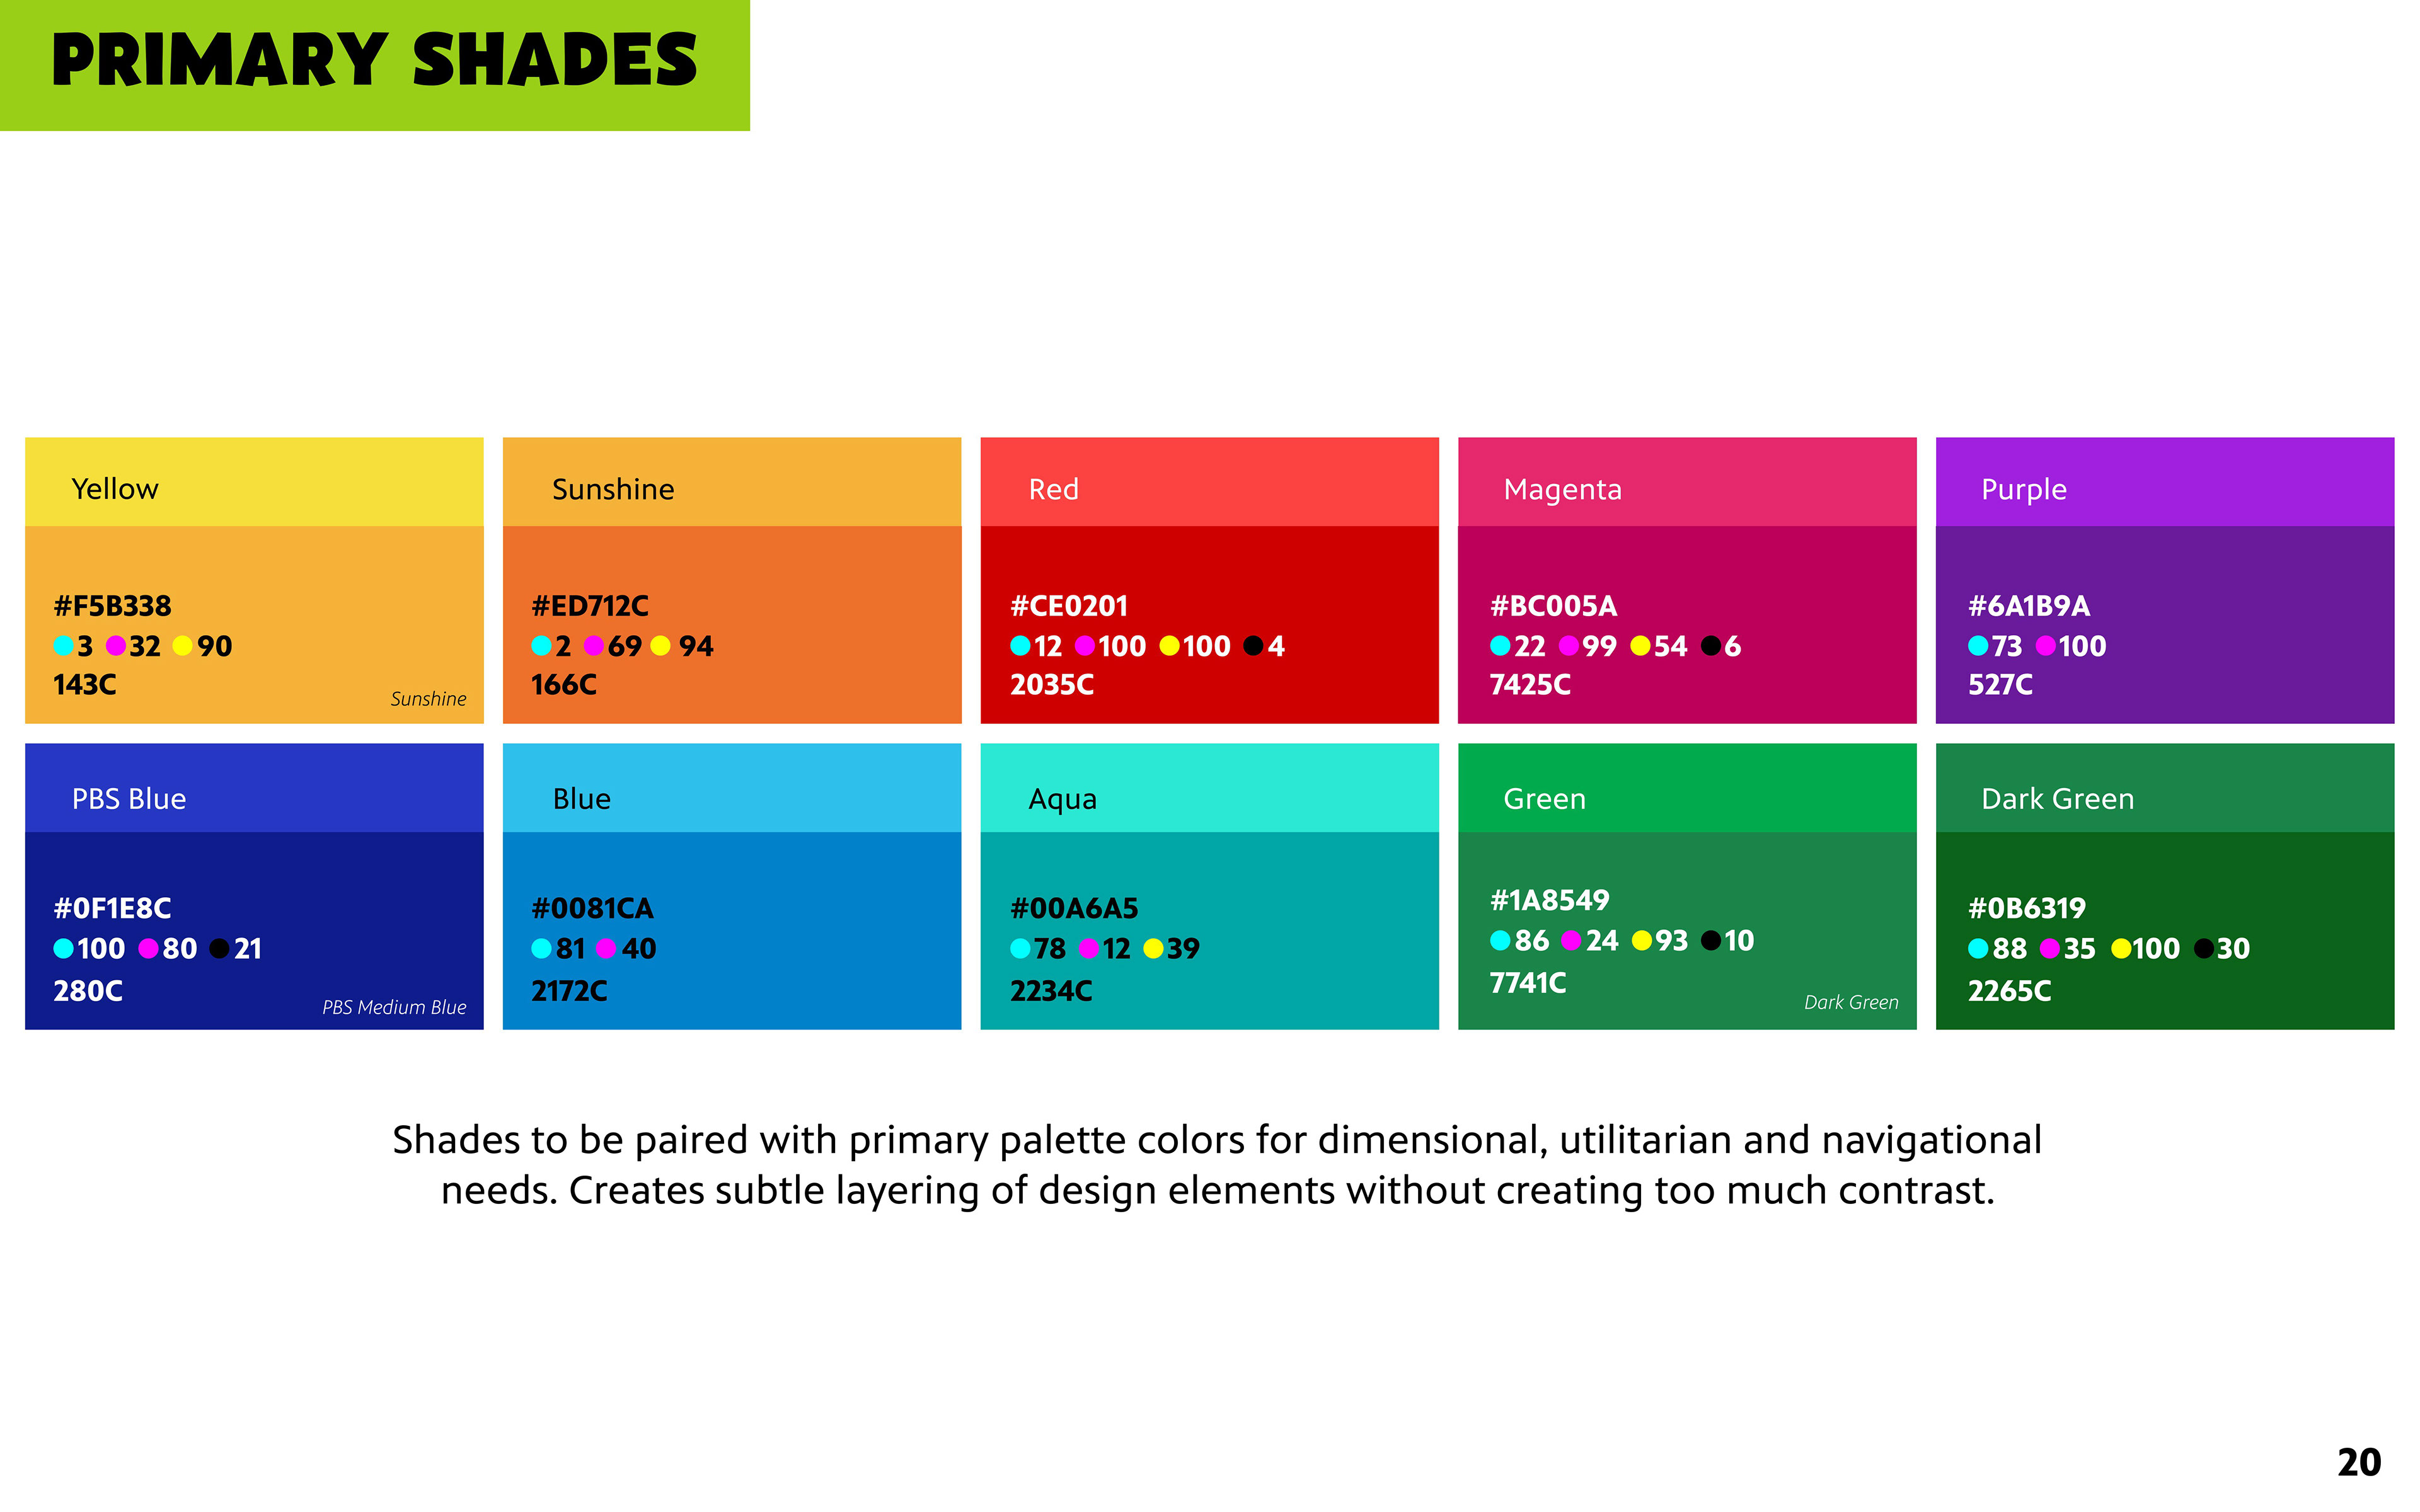Screen dimensions: 2420x1512
Task: Click the italic 'Dark Green' label in Green
Action: pyautogui.click(x=1850, y=1002)
